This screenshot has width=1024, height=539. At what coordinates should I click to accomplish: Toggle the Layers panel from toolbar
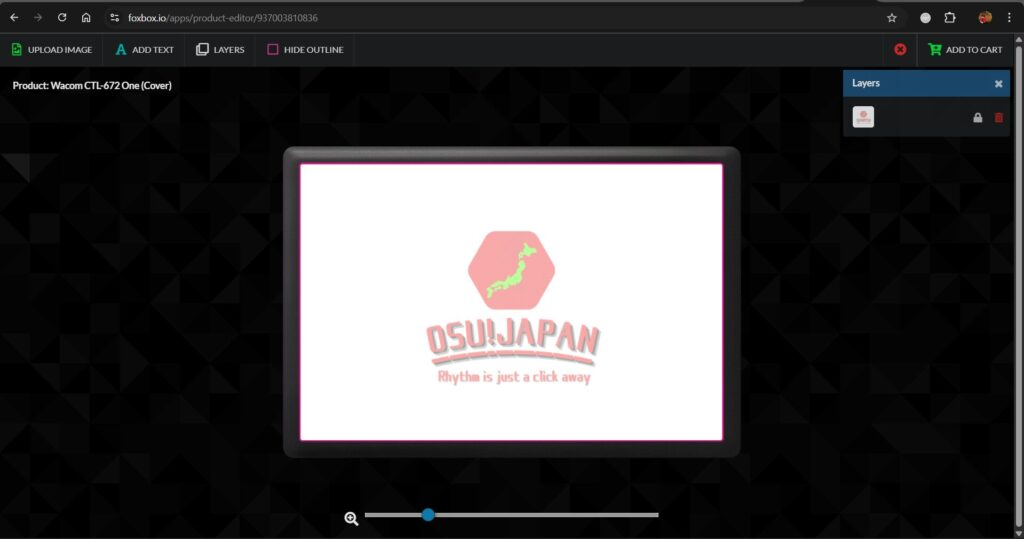point(220,50)
